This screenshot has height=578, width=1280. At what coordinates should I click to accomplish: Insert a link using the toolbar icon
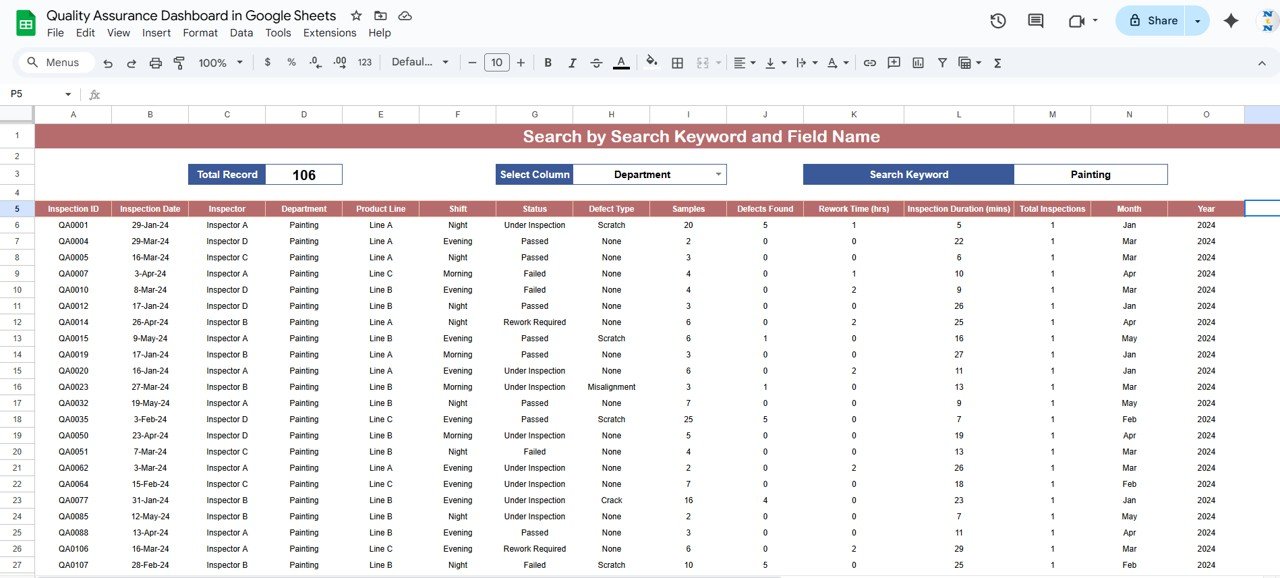click(x=869, y=63)
